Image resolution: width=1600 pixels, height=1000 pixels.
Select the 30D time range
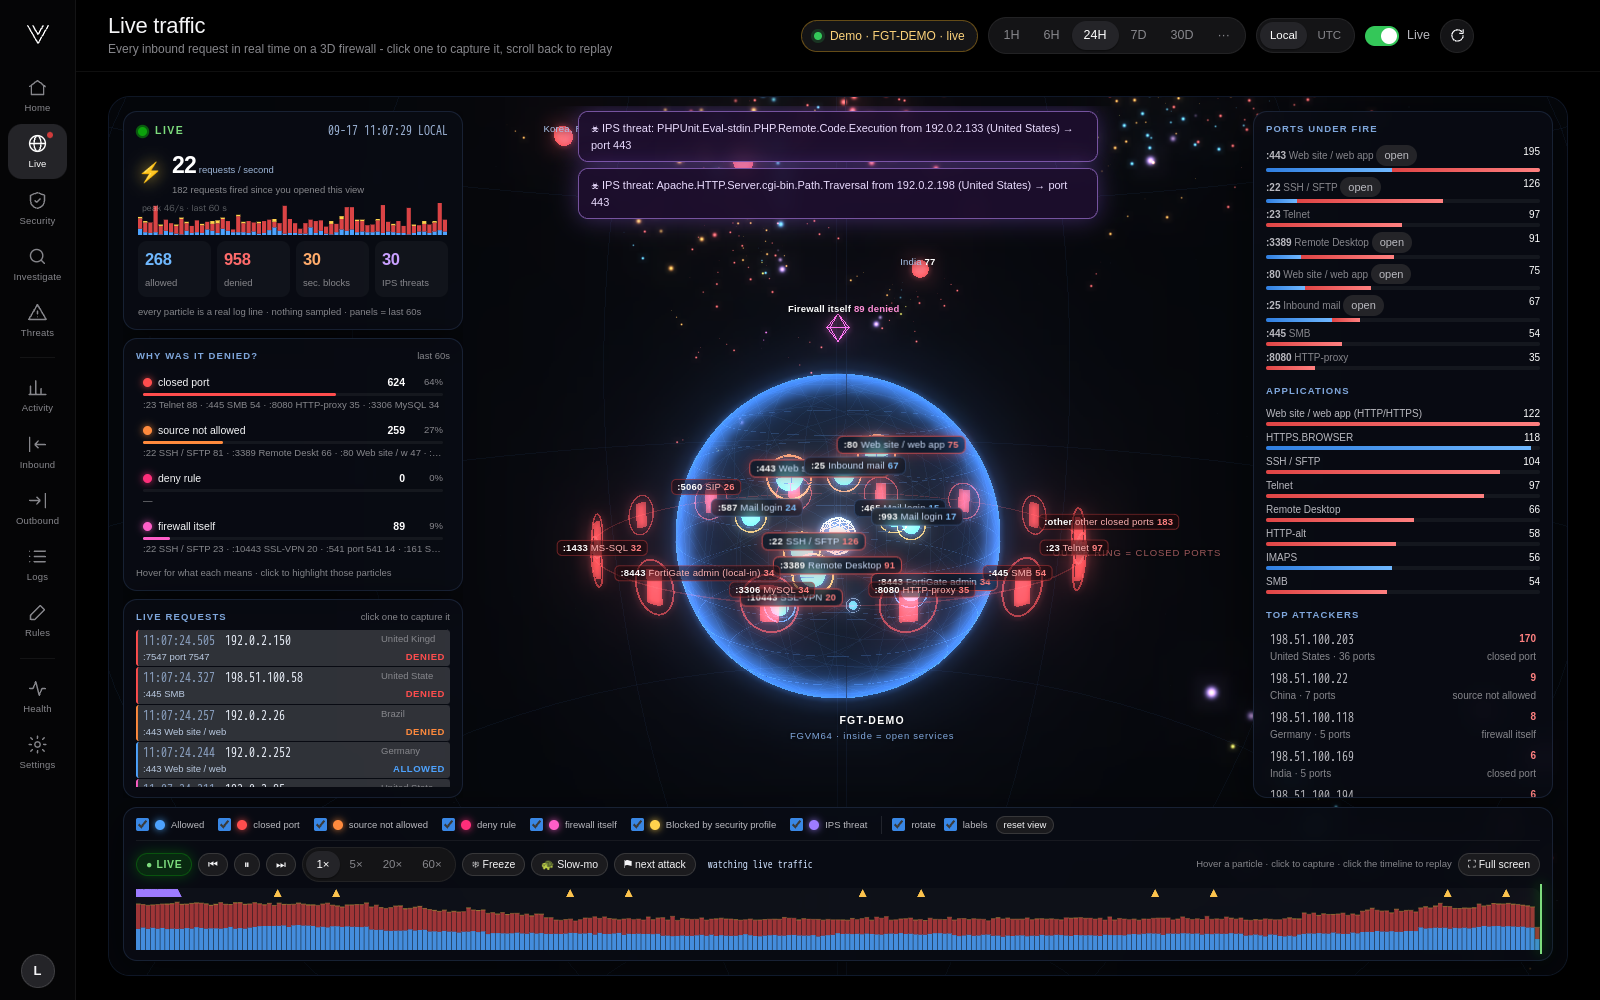(x=1182, y=35)
